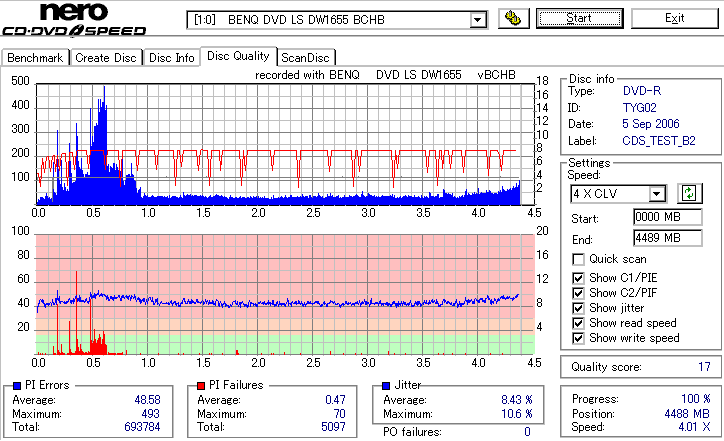Click the Start button

579,18
